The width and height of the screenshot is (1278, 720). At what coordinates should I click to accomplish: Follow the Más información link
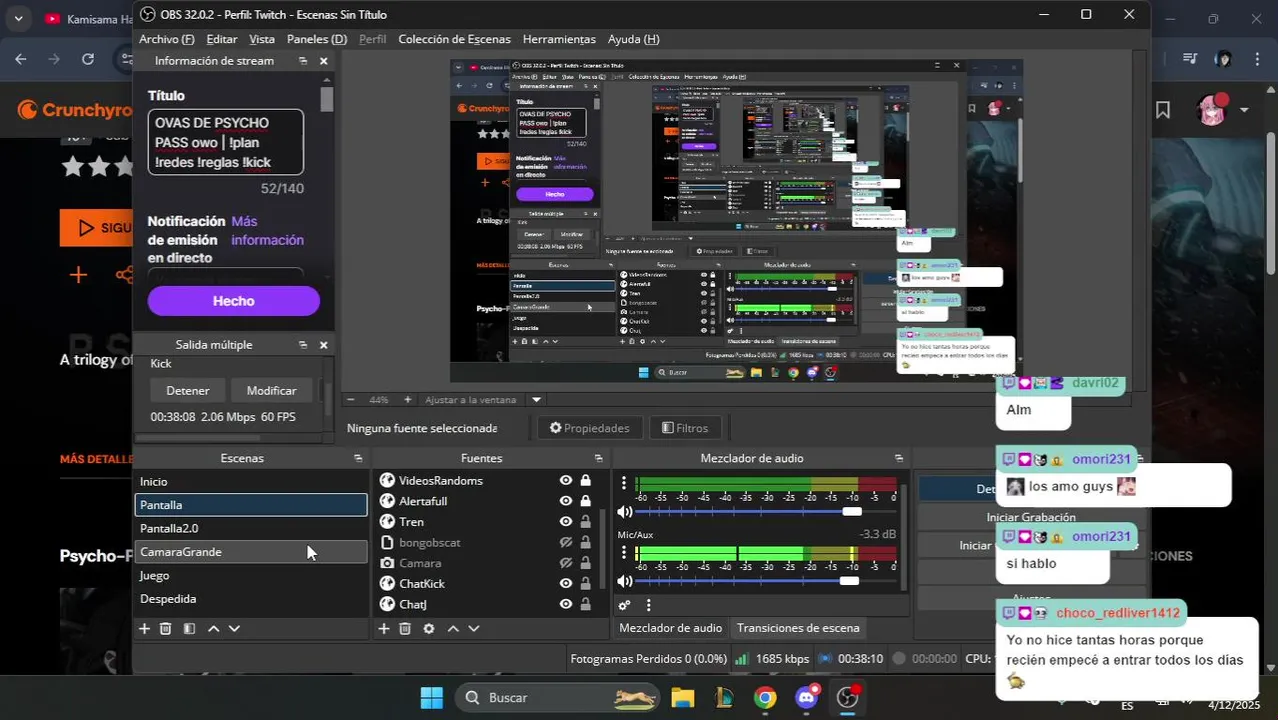pos(267,231)
